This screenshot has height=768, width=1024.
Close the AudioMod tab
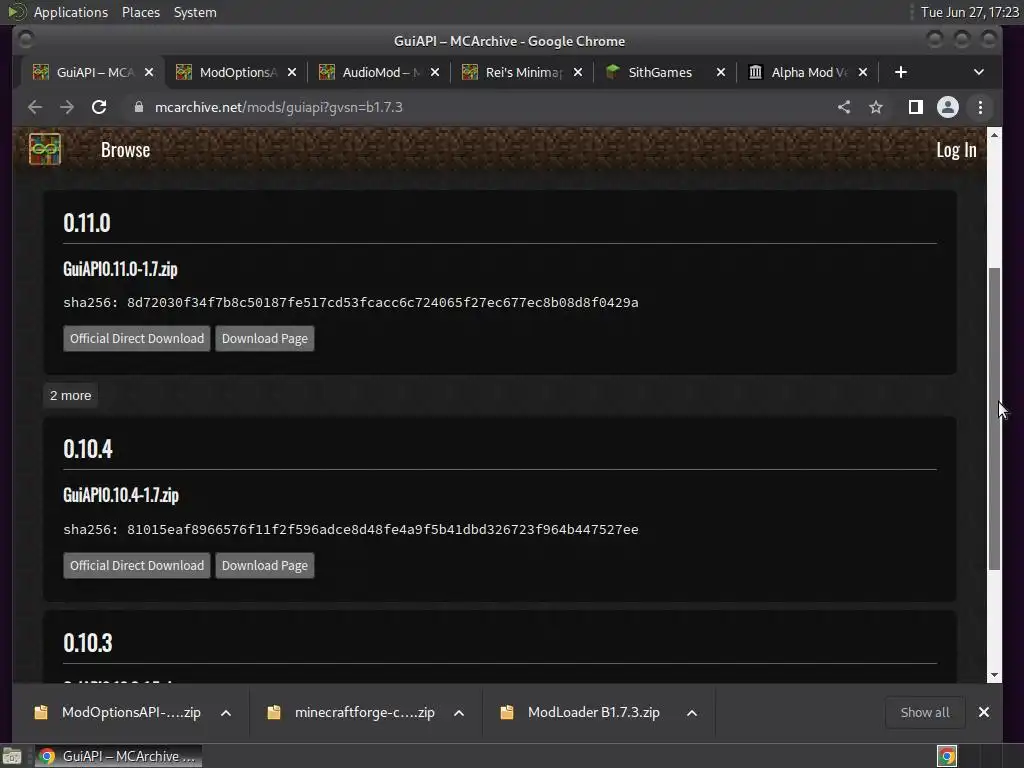[x=435, y=72]
